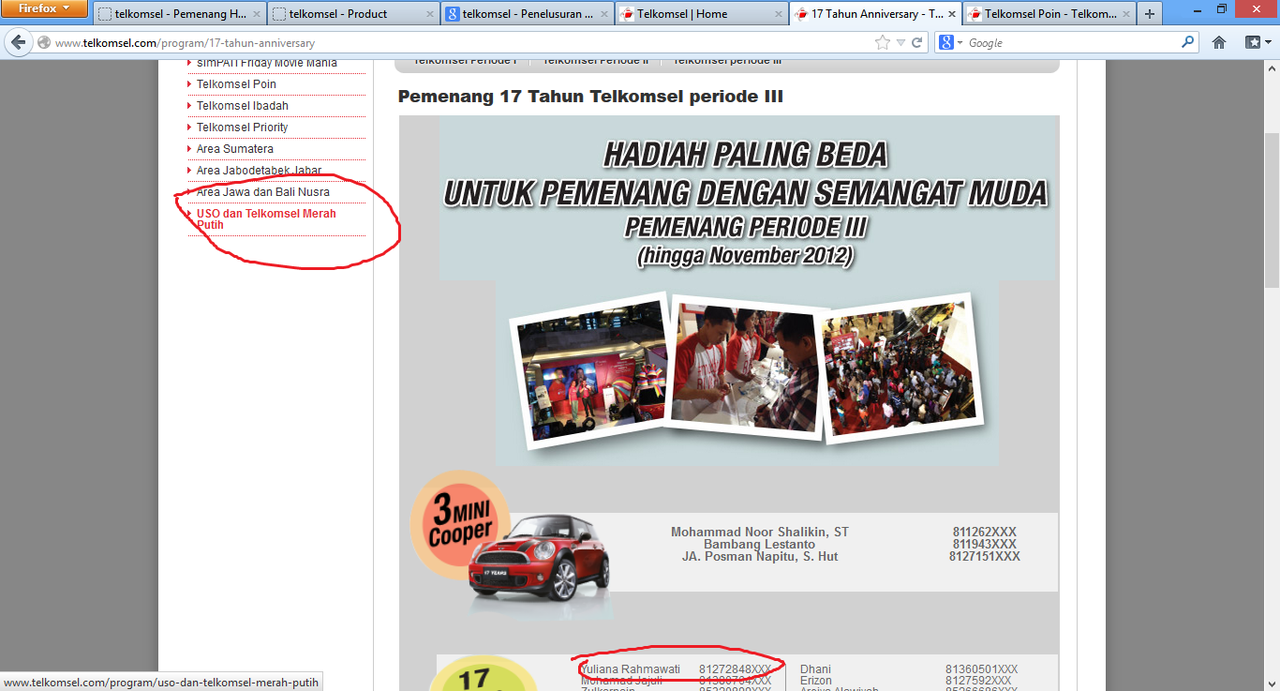The height and width of the screenshot is (691, 1280).
Task: Switch to the 'Telkomsel Poin' tab
Action: (x=1049, y=14)
